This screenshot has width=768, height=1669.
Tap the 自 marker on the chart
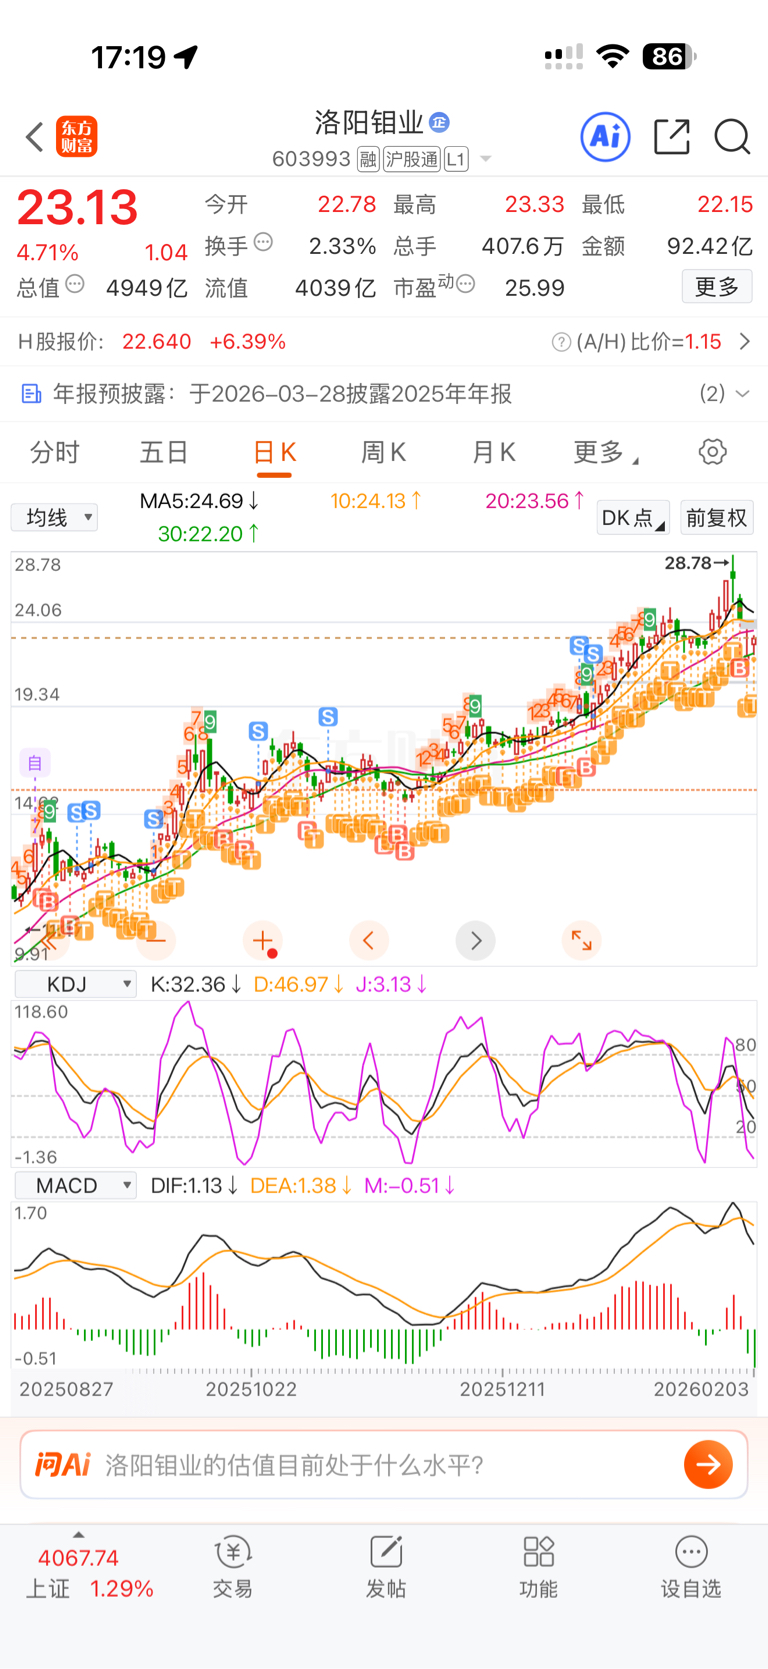(34, 763)
